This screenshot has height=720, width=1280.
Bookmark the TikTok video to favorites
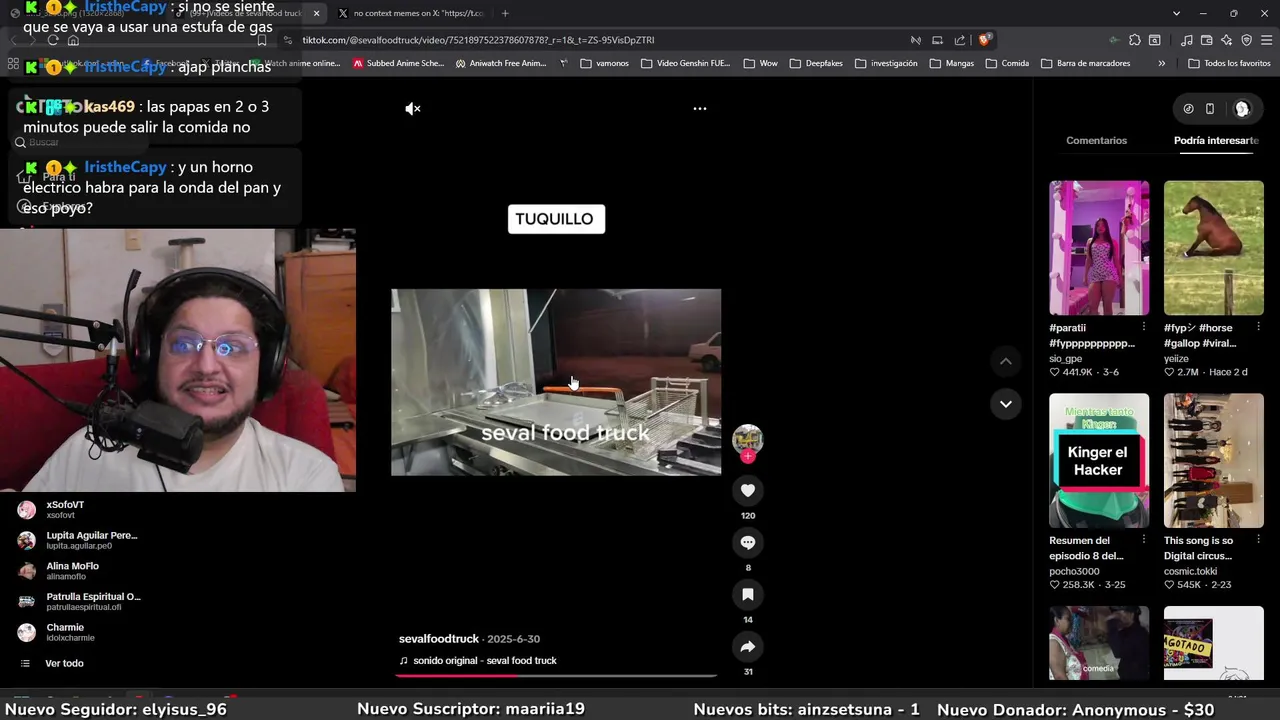747,594
